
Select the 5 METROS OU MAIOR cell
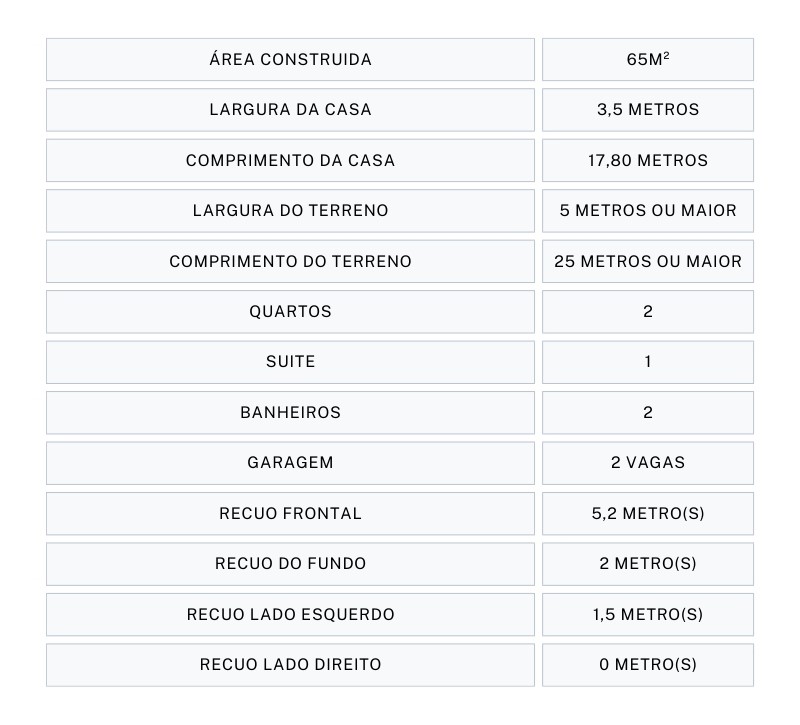click(647, 211)
